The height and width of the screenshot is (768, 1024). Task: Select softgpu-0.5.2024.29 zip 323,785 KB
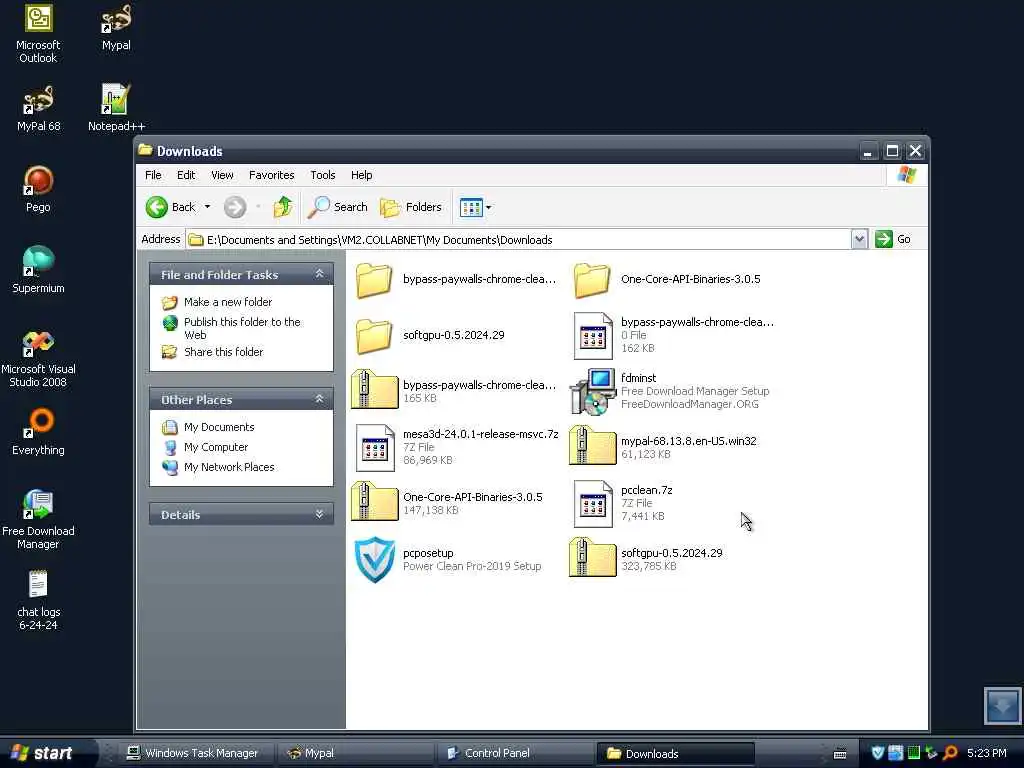pyautogui.click(x=647, y=559)
